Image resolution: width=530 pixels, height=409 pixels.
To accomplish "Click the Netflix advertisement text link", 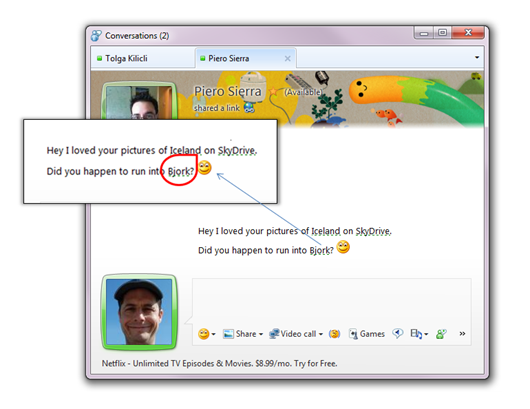I will tap(219, 364).
